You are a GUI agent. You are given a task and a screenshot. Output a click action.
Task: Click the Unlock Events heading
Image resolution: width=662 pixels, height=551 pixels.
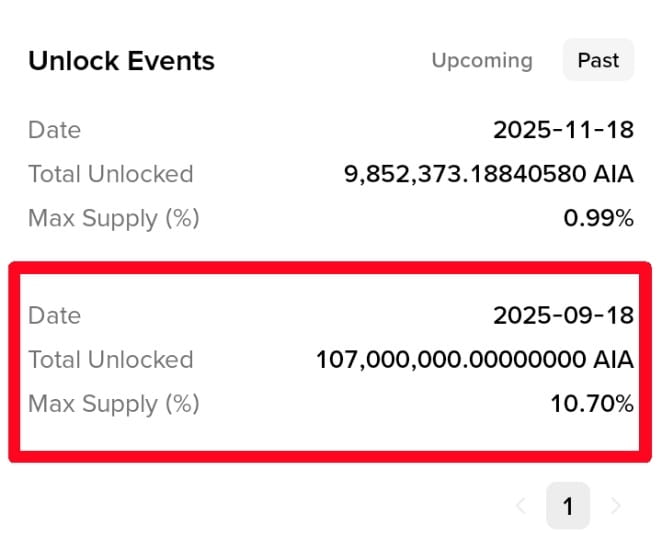122,61
